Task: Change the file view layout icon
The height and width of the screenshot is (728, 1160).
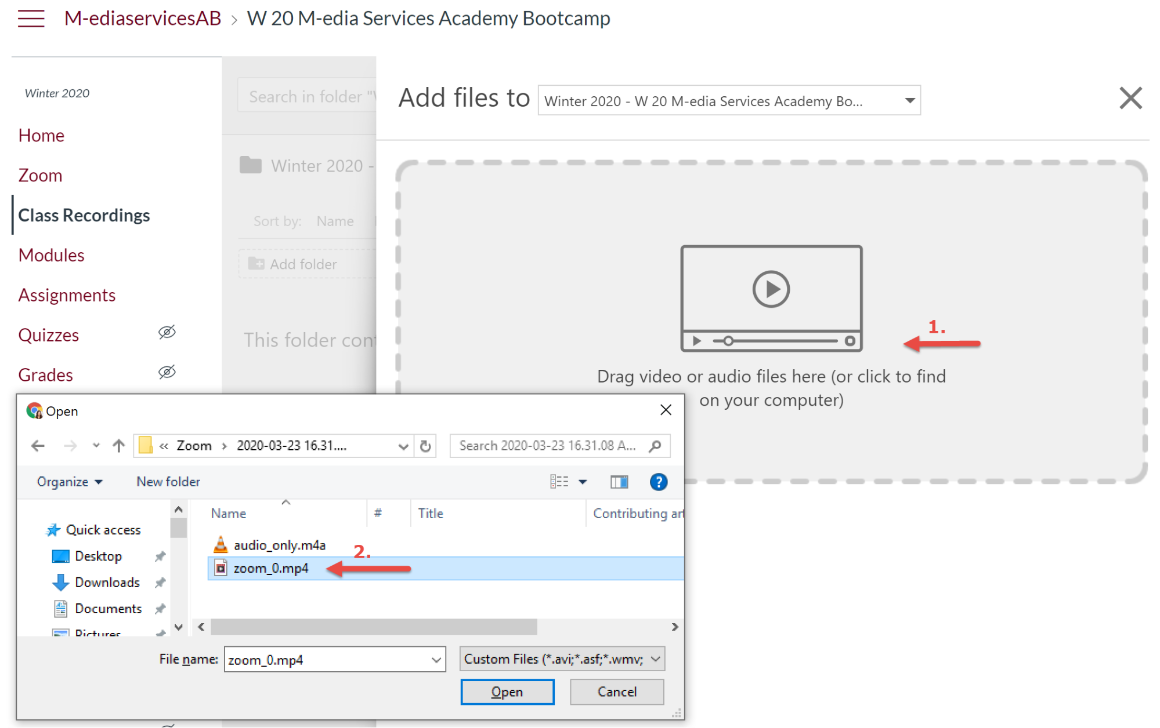Action: (x=560, y=482)
